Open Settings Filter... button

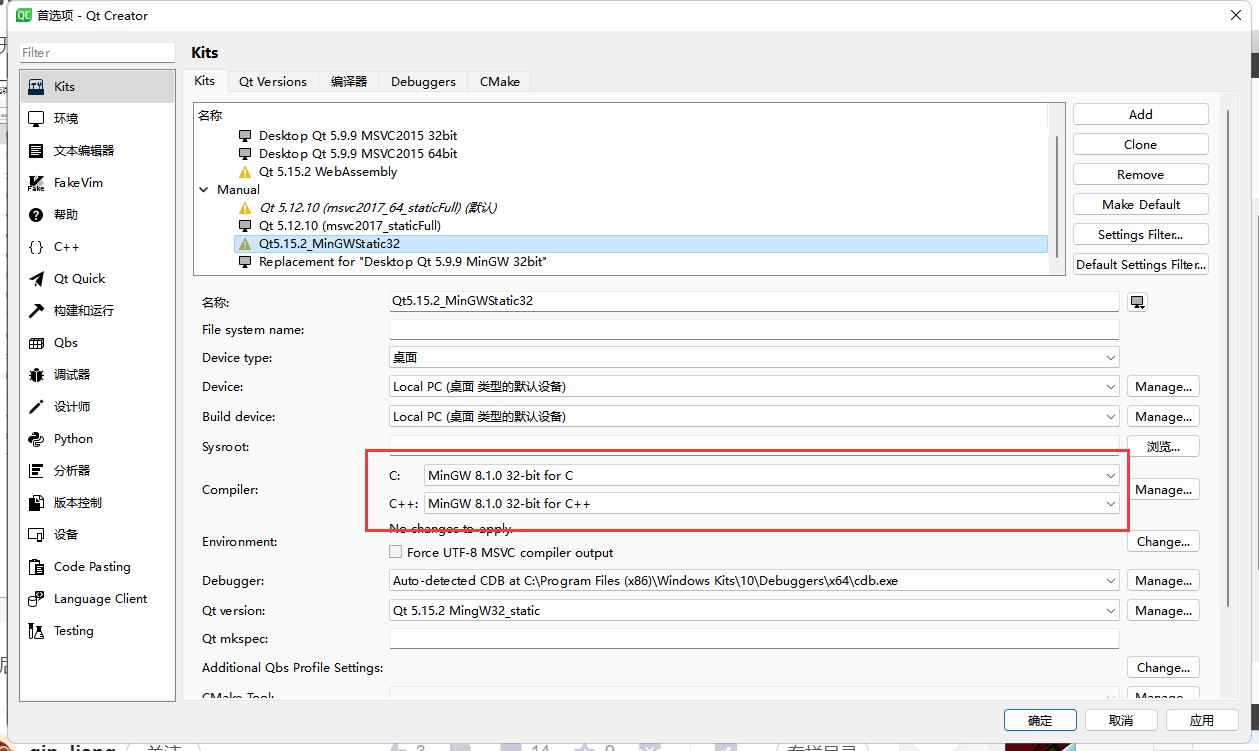(x=1141, y=234)
